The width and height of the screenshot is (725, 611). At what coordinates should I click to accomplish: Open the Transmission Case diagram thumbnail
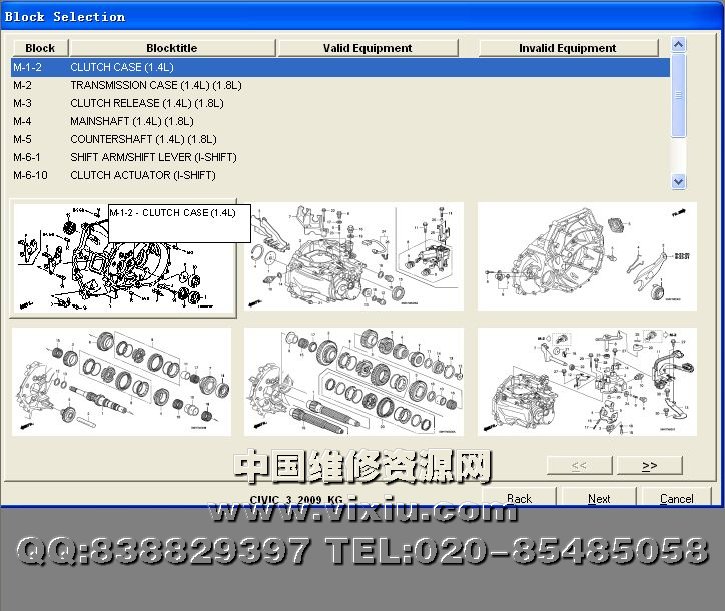(354, 256)
